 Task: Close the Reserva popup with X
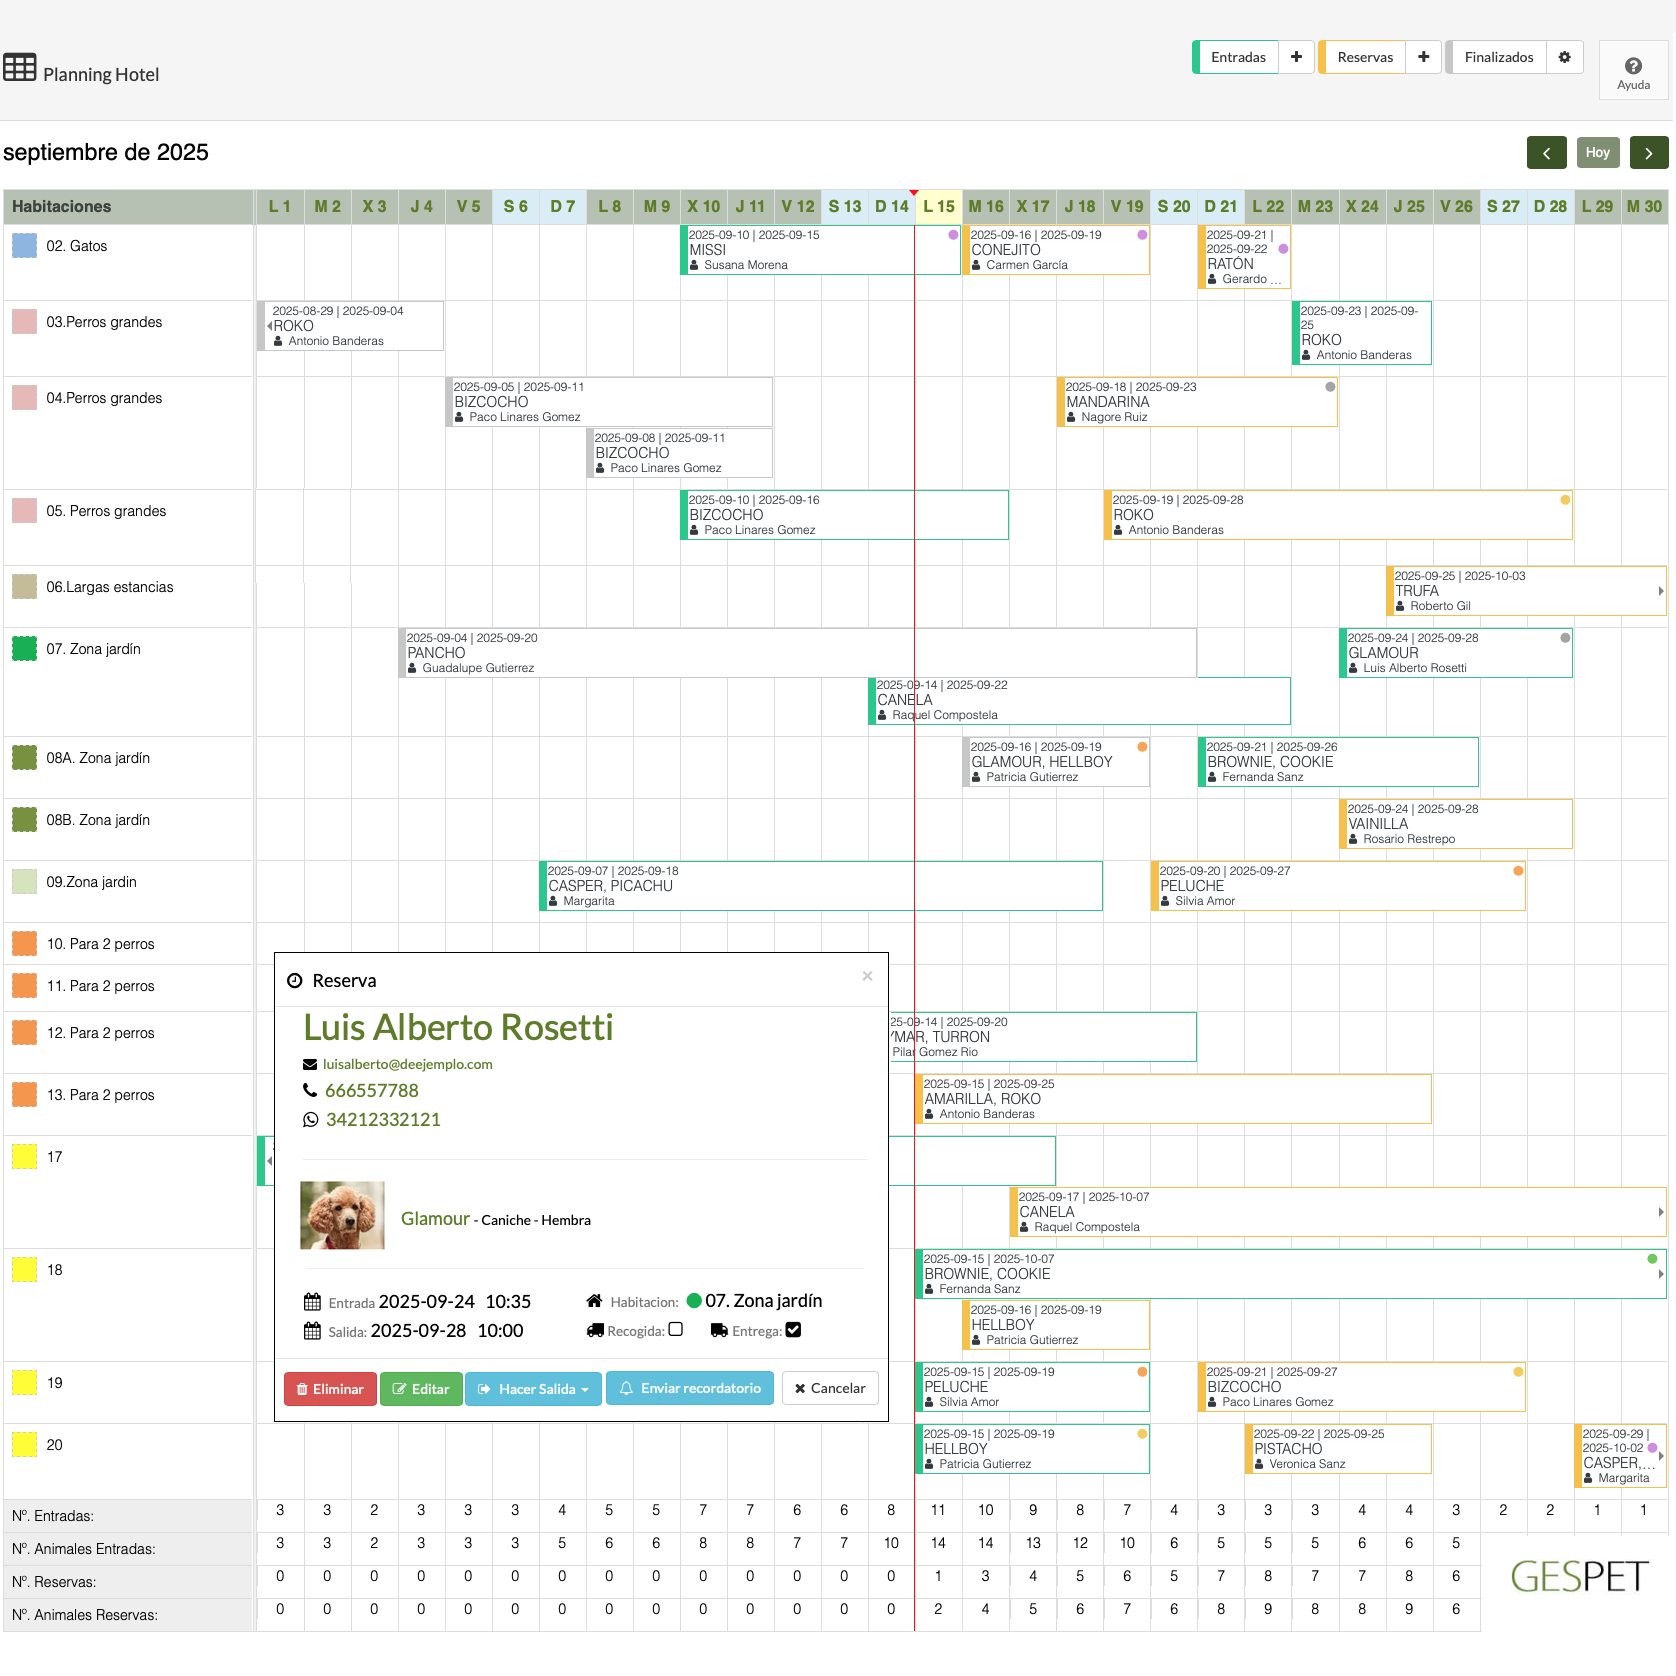point(867,976)
